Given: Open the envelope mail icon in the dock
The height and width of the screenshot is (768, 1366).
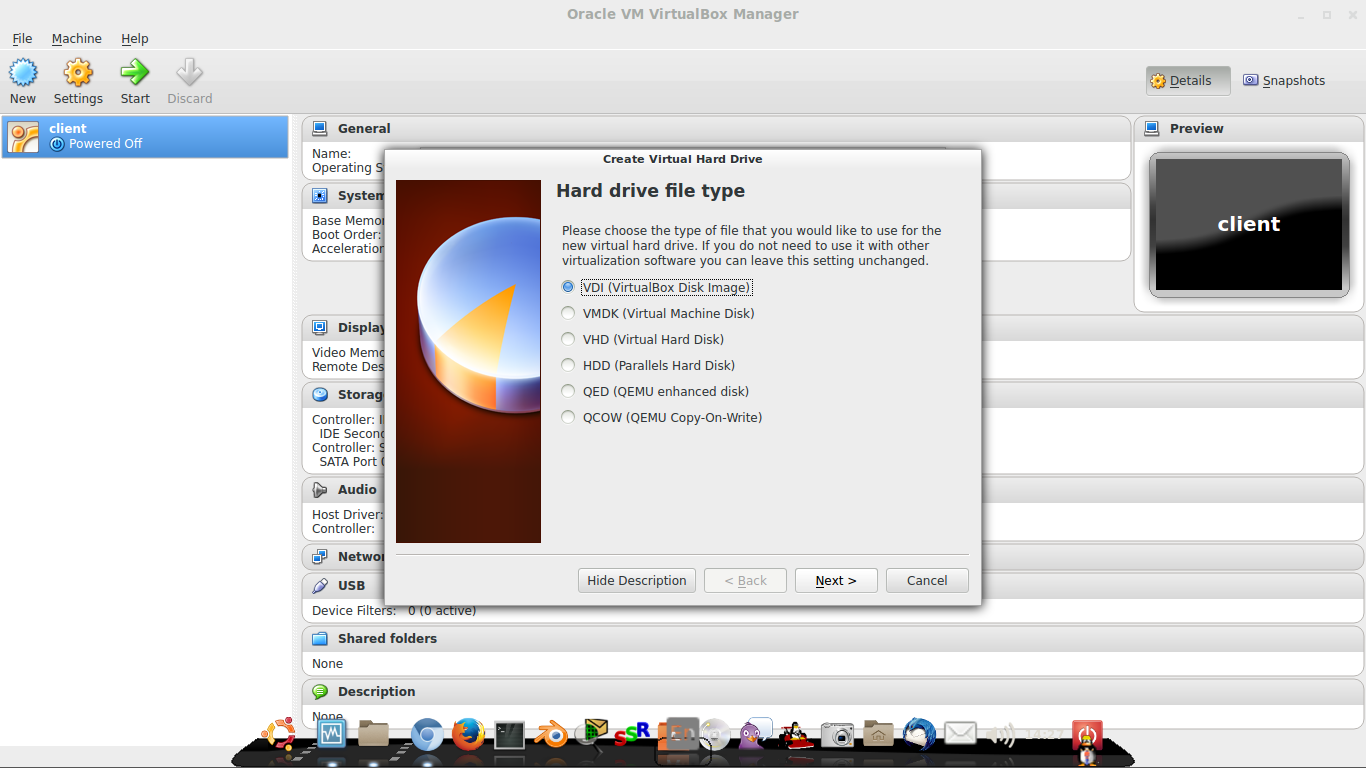Looking at the screenshot, I should pyautogui.click(x=960, y=735).
